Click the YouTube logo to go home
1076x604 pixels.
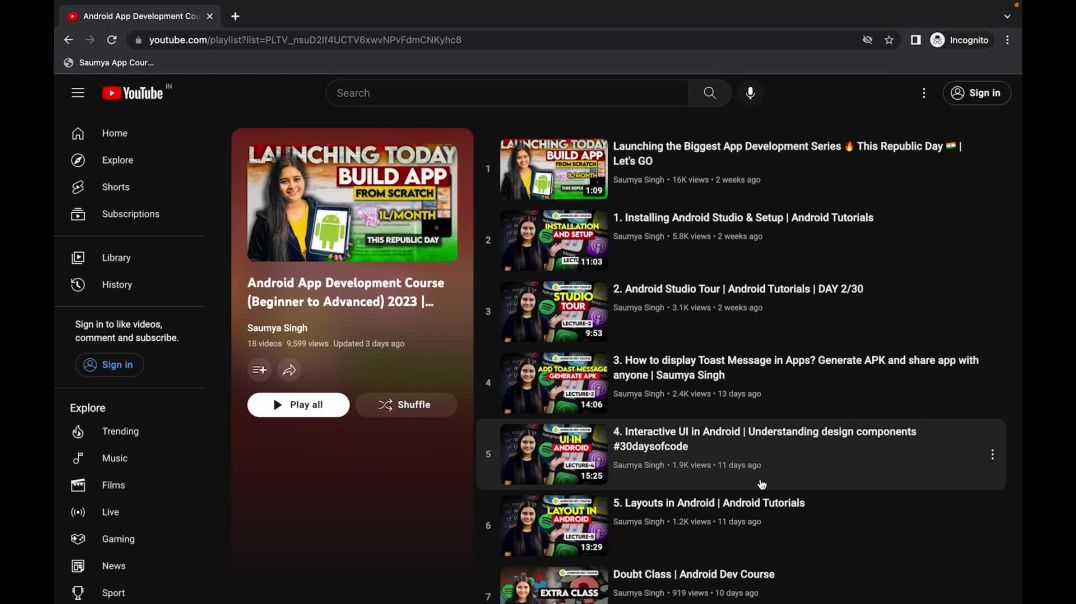click(x=133, y=93)
